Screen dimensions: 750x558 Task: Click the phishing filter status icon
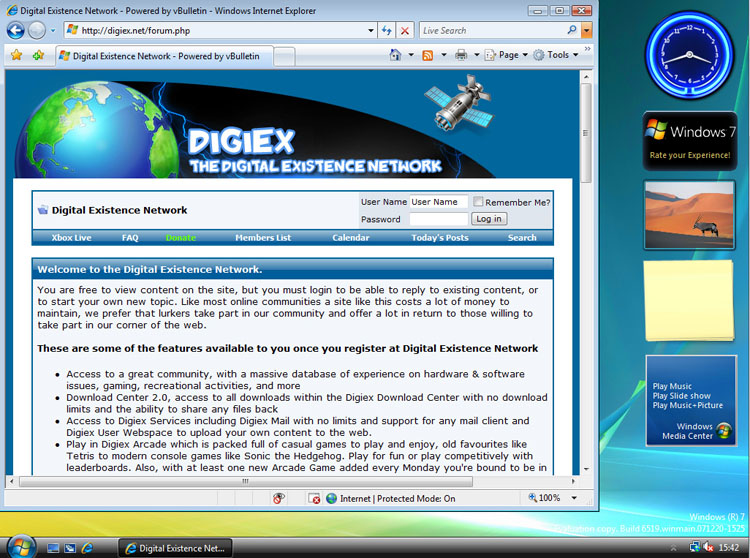(x=314, y=499)
